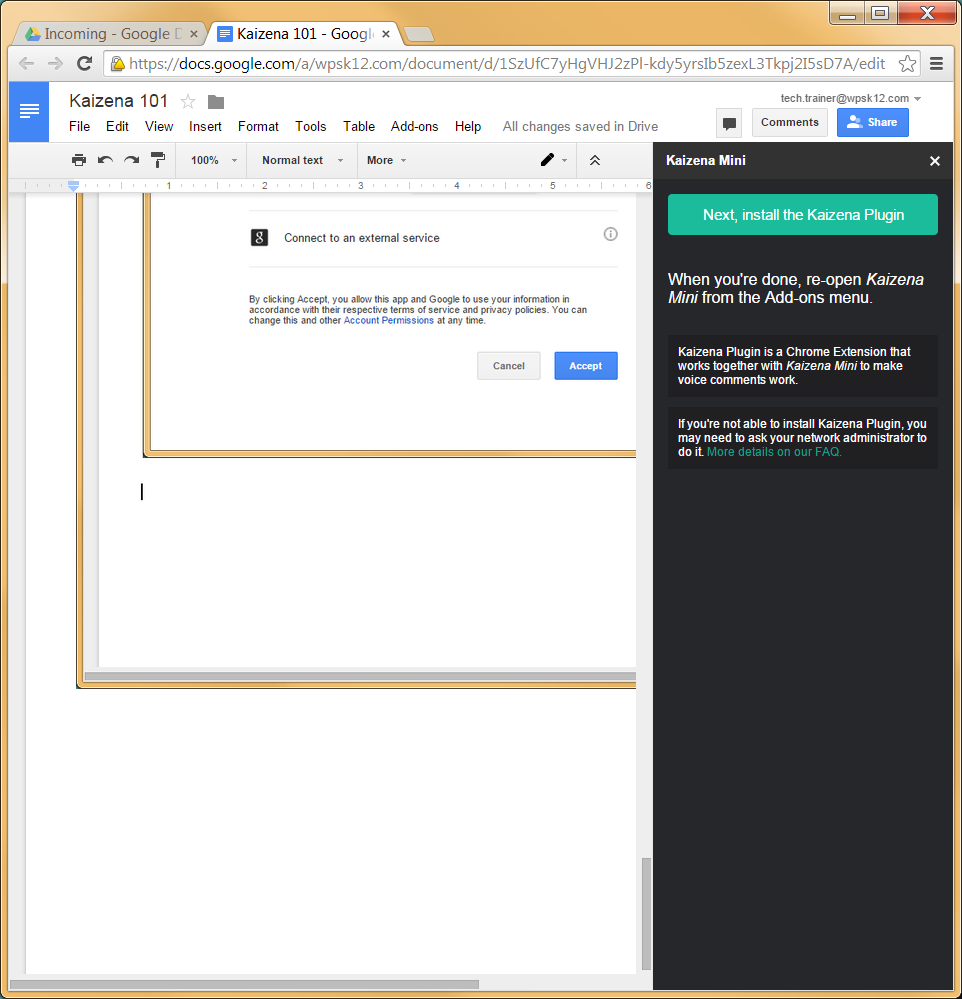
Task: Click the blue Share button
Action: (872, 122)
